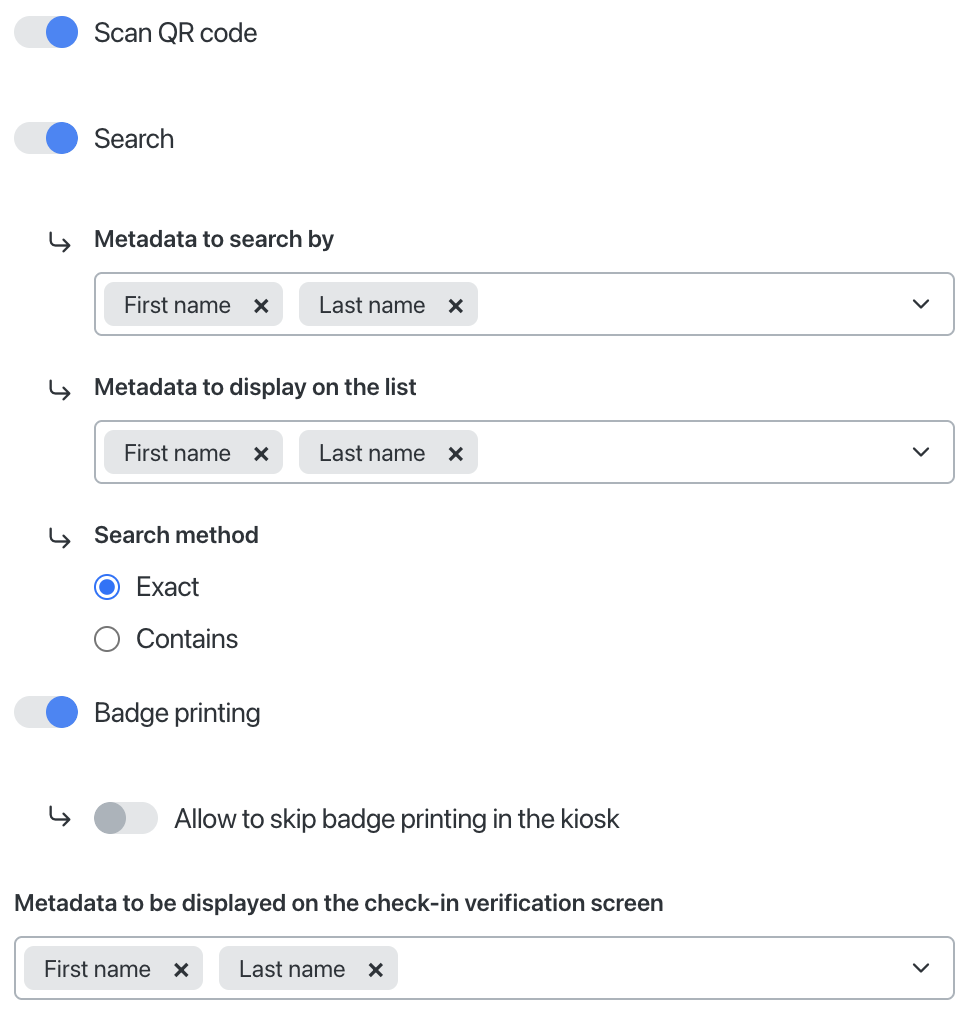Open the check-in verification metadata dropdown
Viewport: 966px width, 1016px height.
pyautogui.click(x=920, y=968)
